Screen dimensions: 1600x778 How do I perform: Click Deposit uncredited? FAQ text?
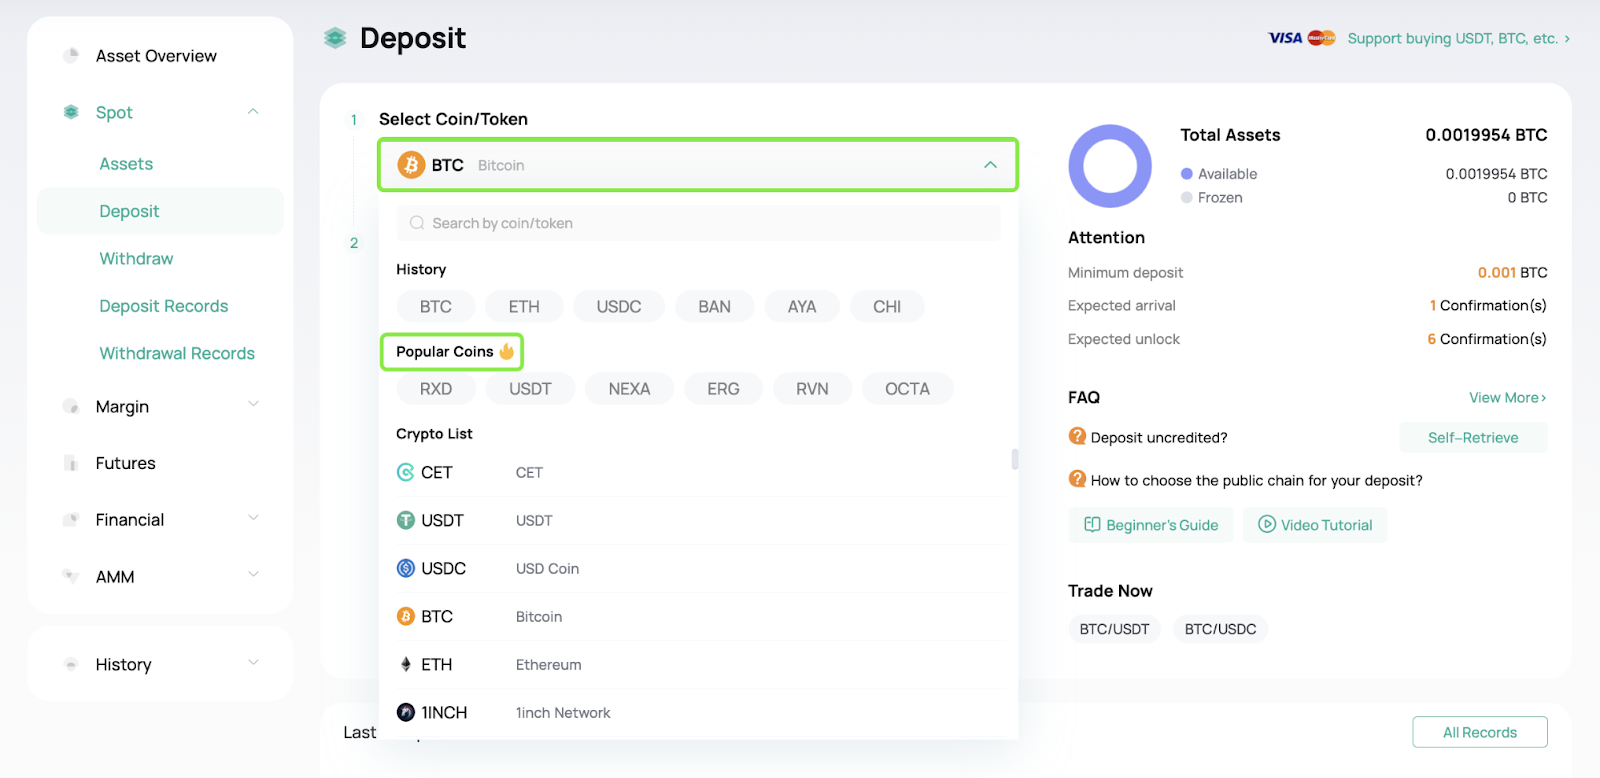click(x=1158, y=437)
